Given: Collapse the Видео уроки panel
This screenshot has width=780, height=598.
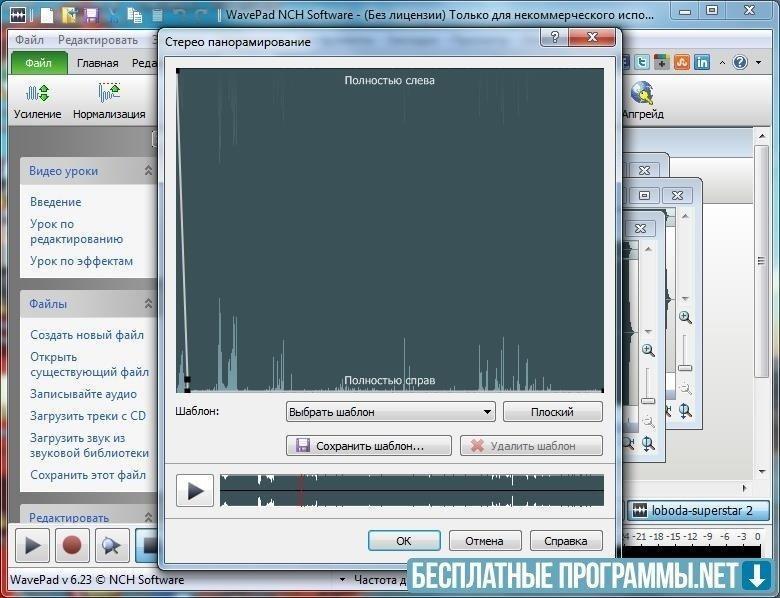Looking at the screenshot, I should pos(148,171).
